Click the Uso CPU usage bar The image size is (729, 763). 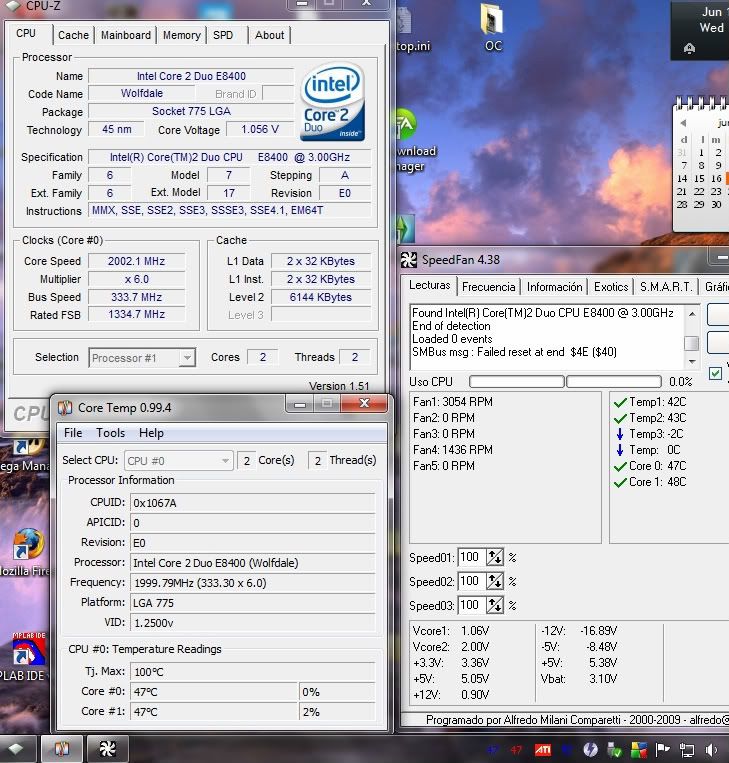click(565, 382)
